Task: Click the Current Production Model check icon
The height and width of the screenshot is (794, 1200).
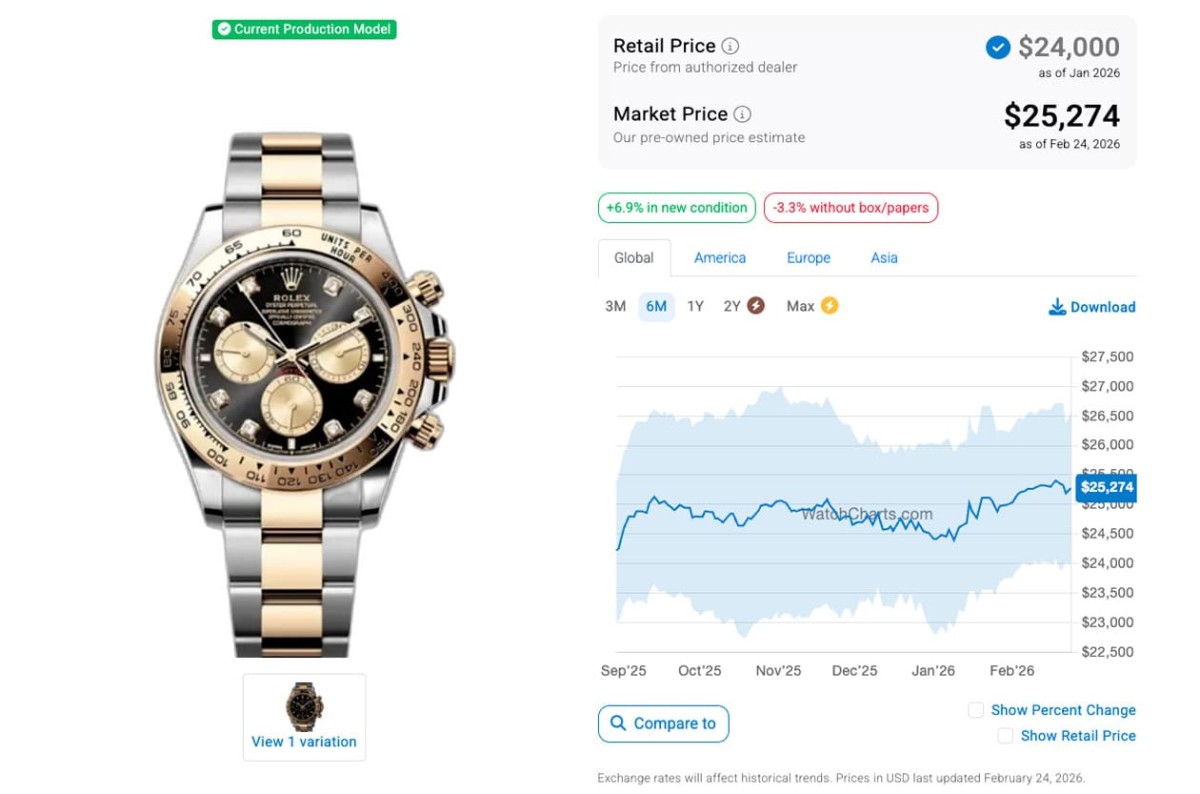Action: (x=224, y=30)
